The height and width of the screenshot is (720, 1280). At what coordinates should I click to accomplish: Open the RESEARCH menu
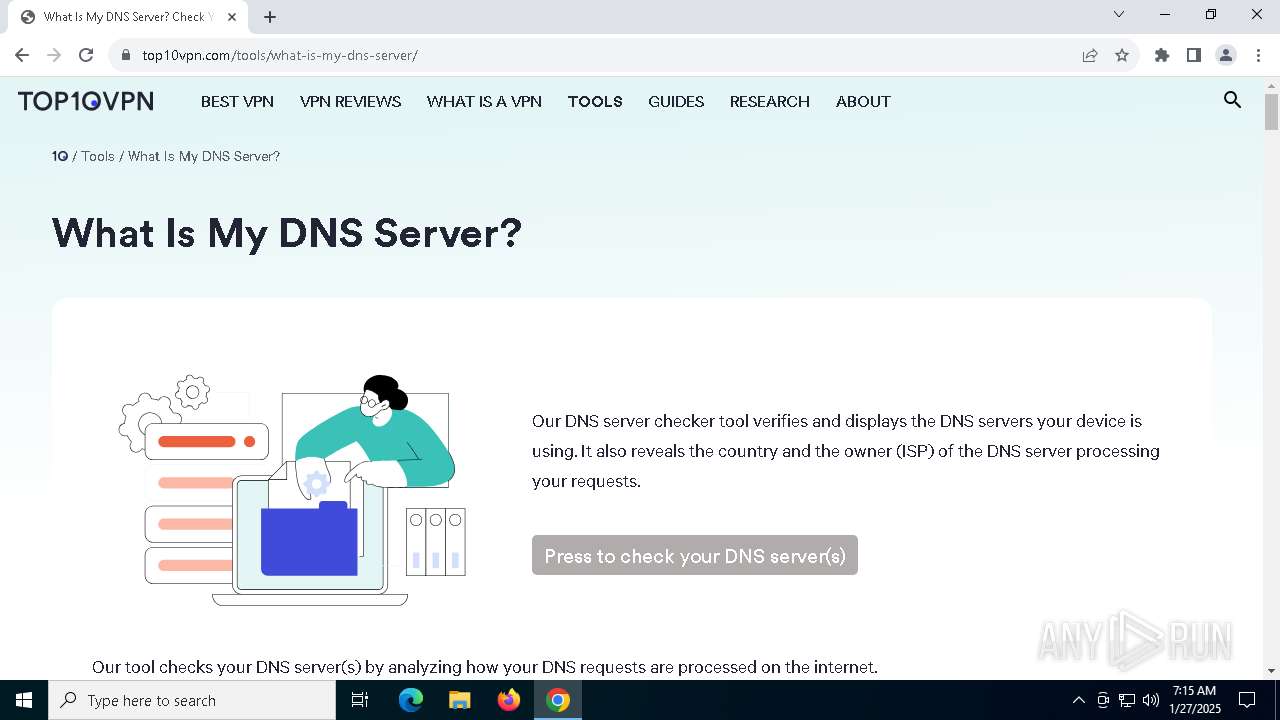click(x=770, y=101)
